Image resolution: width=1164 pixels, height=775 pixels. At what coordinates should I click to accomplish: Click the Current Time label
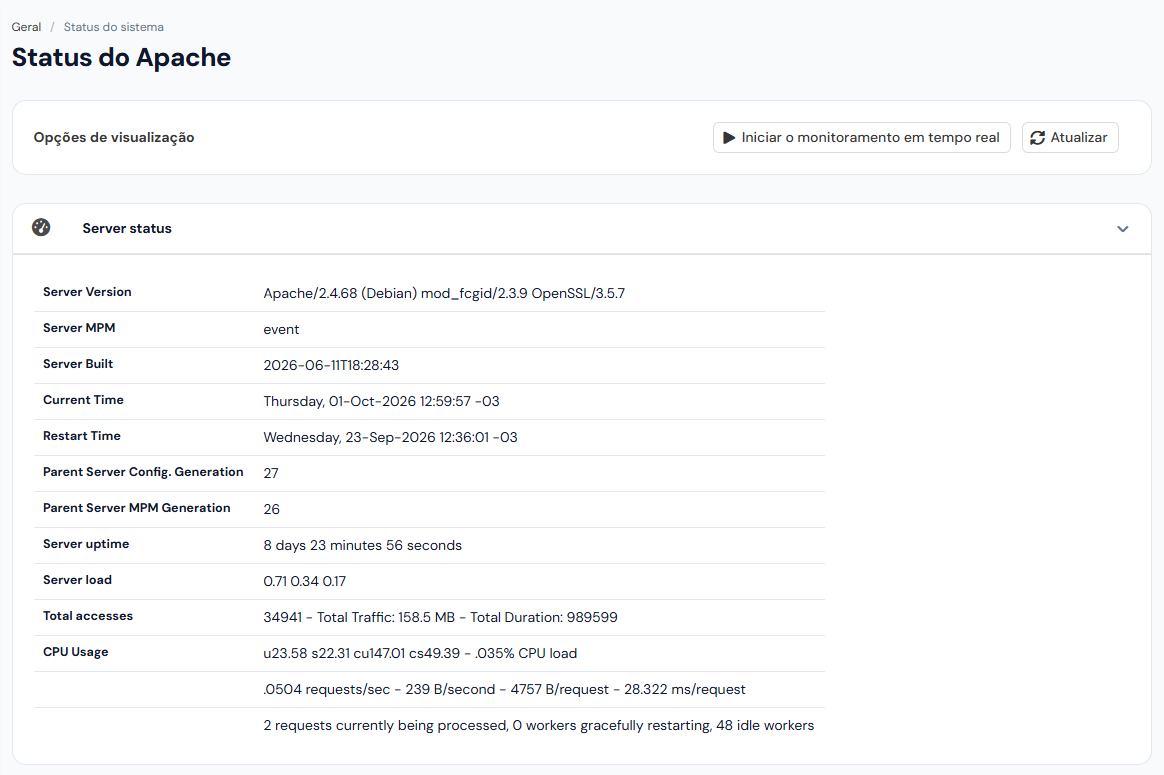coord(83,399)
